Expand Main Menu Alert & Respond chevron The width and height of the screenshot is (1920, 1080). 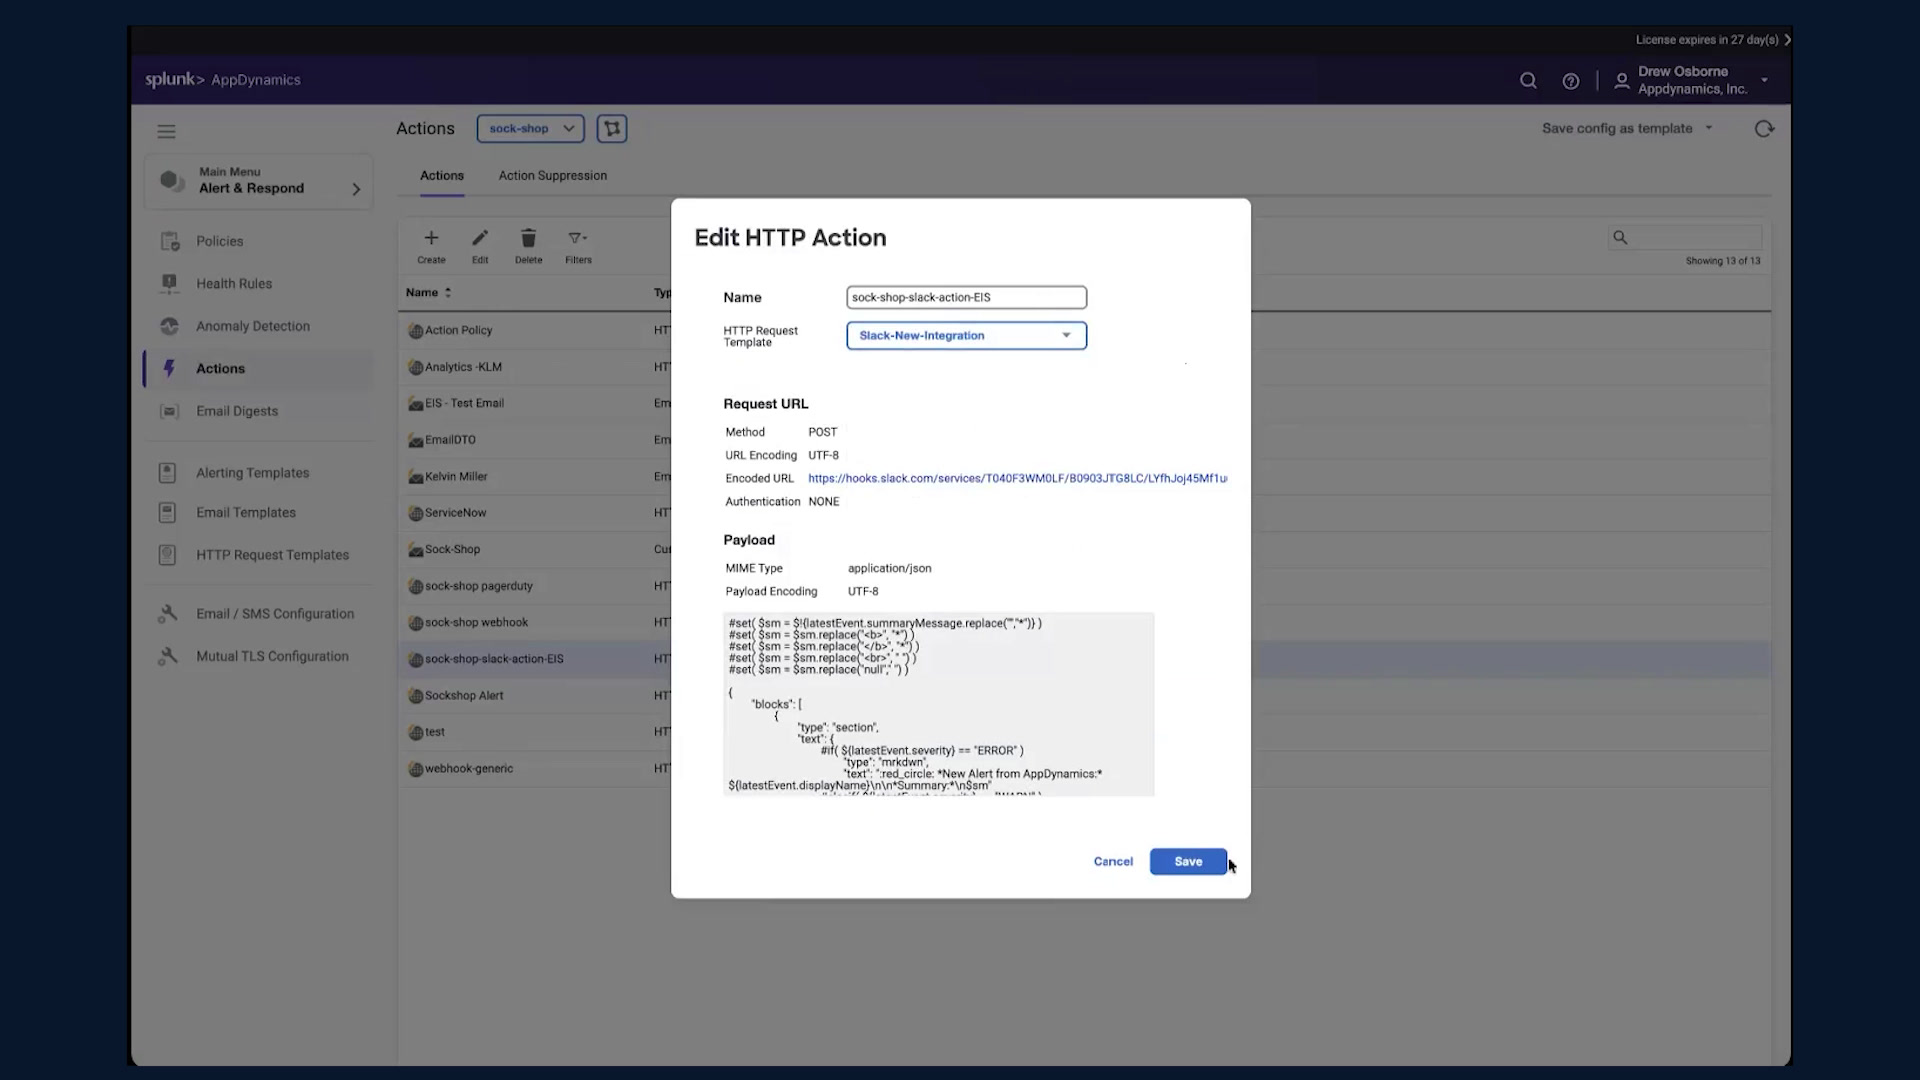[356, 189]
